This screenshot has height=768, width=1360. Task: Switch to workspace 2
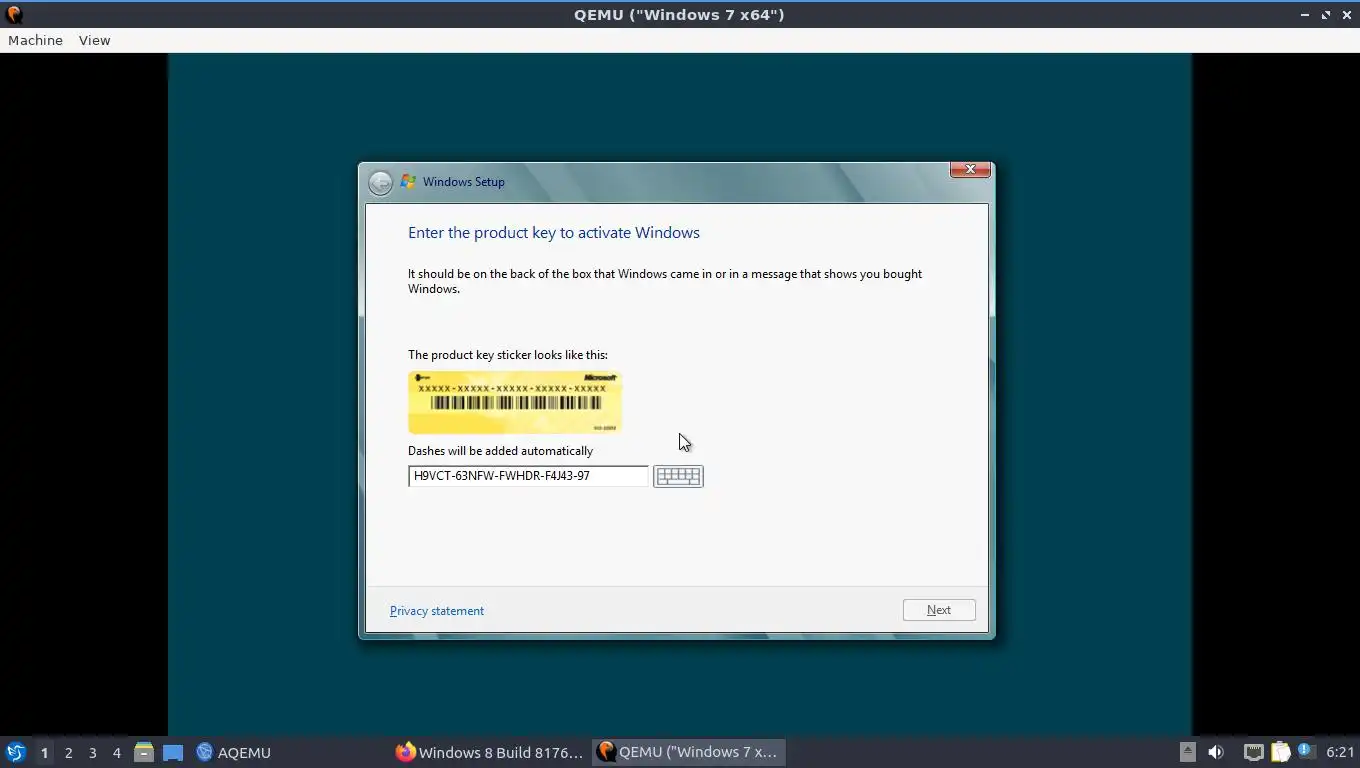point(68,753)
